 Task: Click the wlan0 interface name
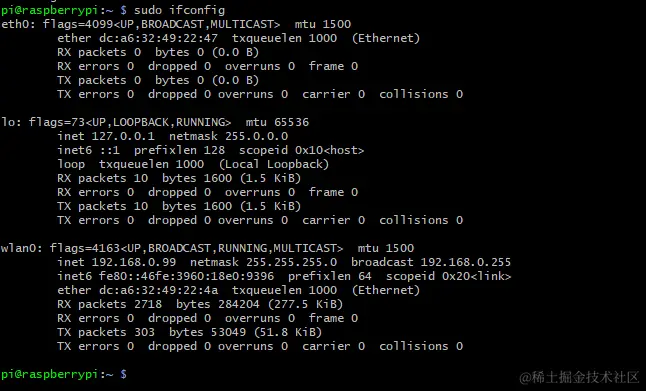coord(21,248)
